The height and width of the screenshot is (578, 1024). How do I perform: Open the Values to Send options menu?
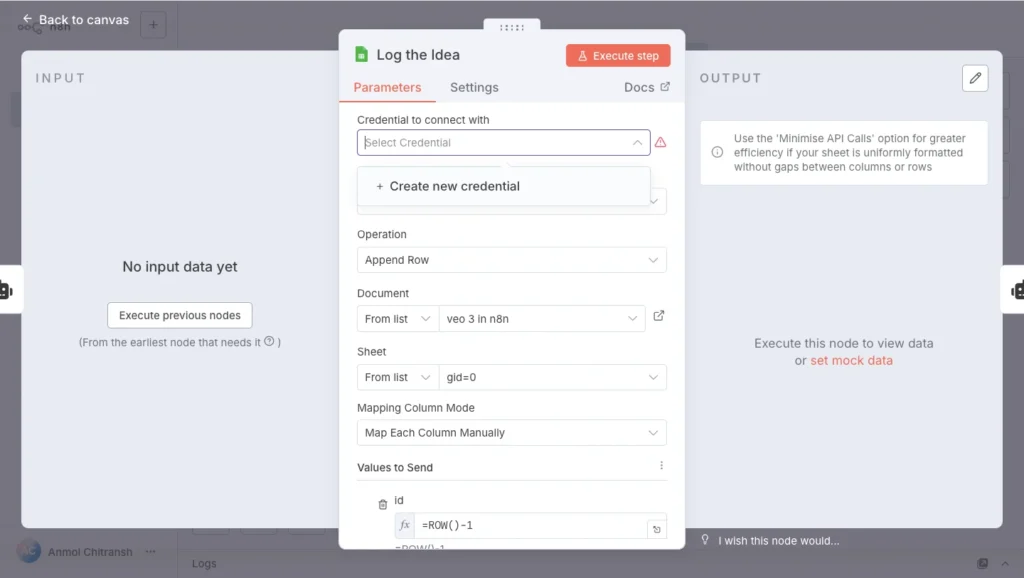click(661, 466)
